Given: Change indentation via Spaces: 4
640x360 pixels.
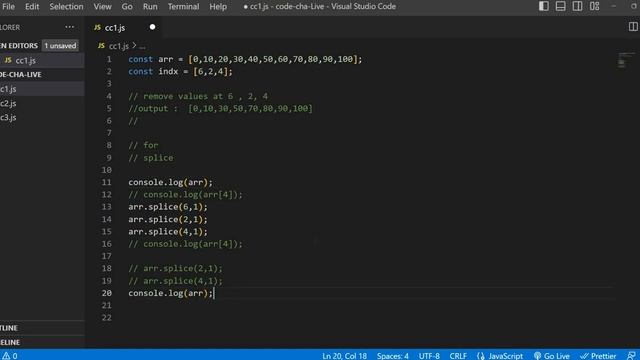Looking at the screenshot, I should [x=393, y=356].
